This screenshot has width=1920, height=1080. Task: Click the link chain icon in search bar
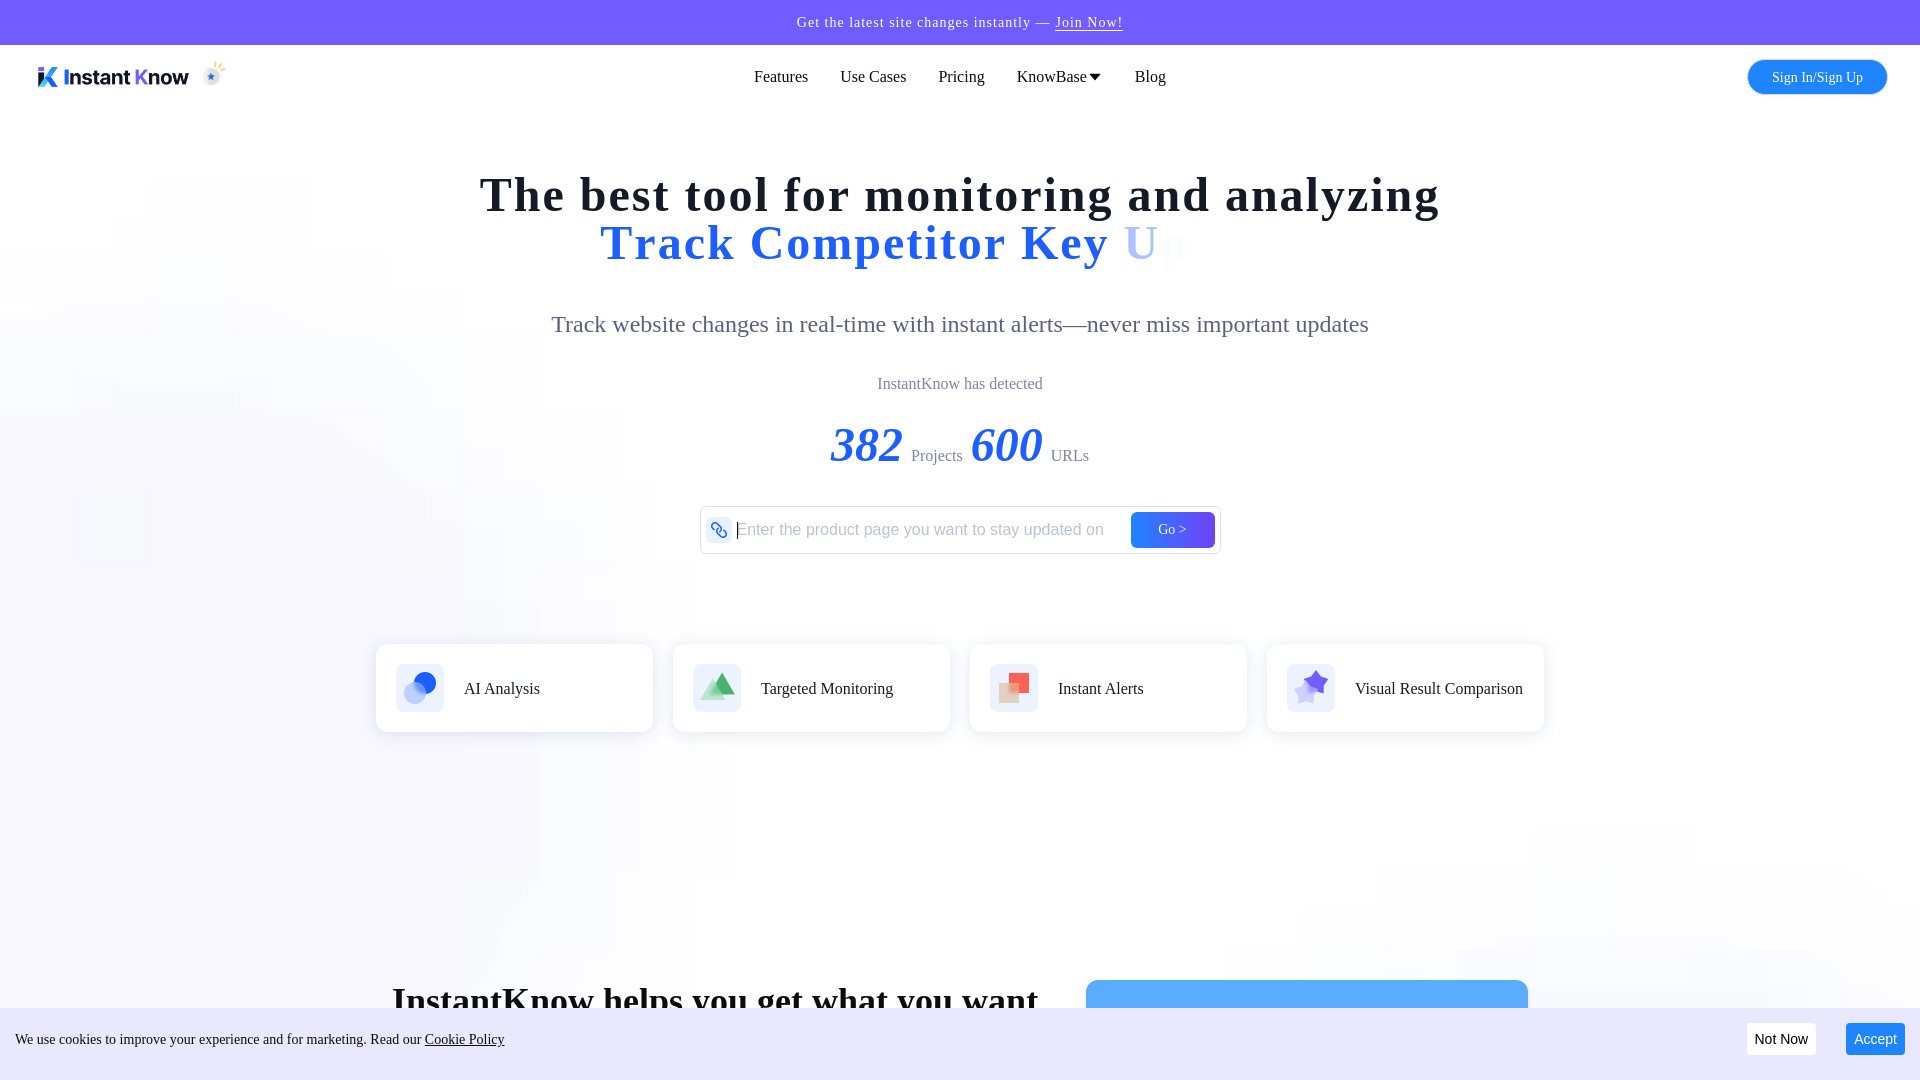tap(719, 529)
